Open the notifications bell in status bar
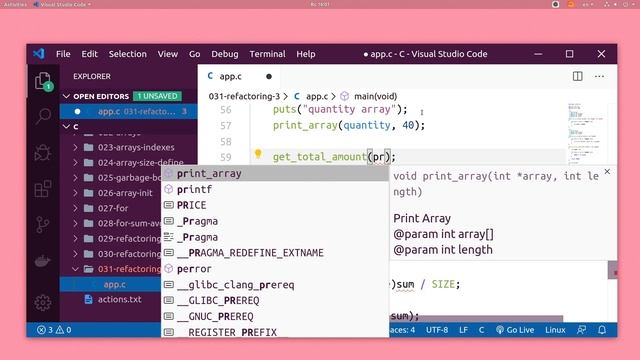 pos(602,330)
